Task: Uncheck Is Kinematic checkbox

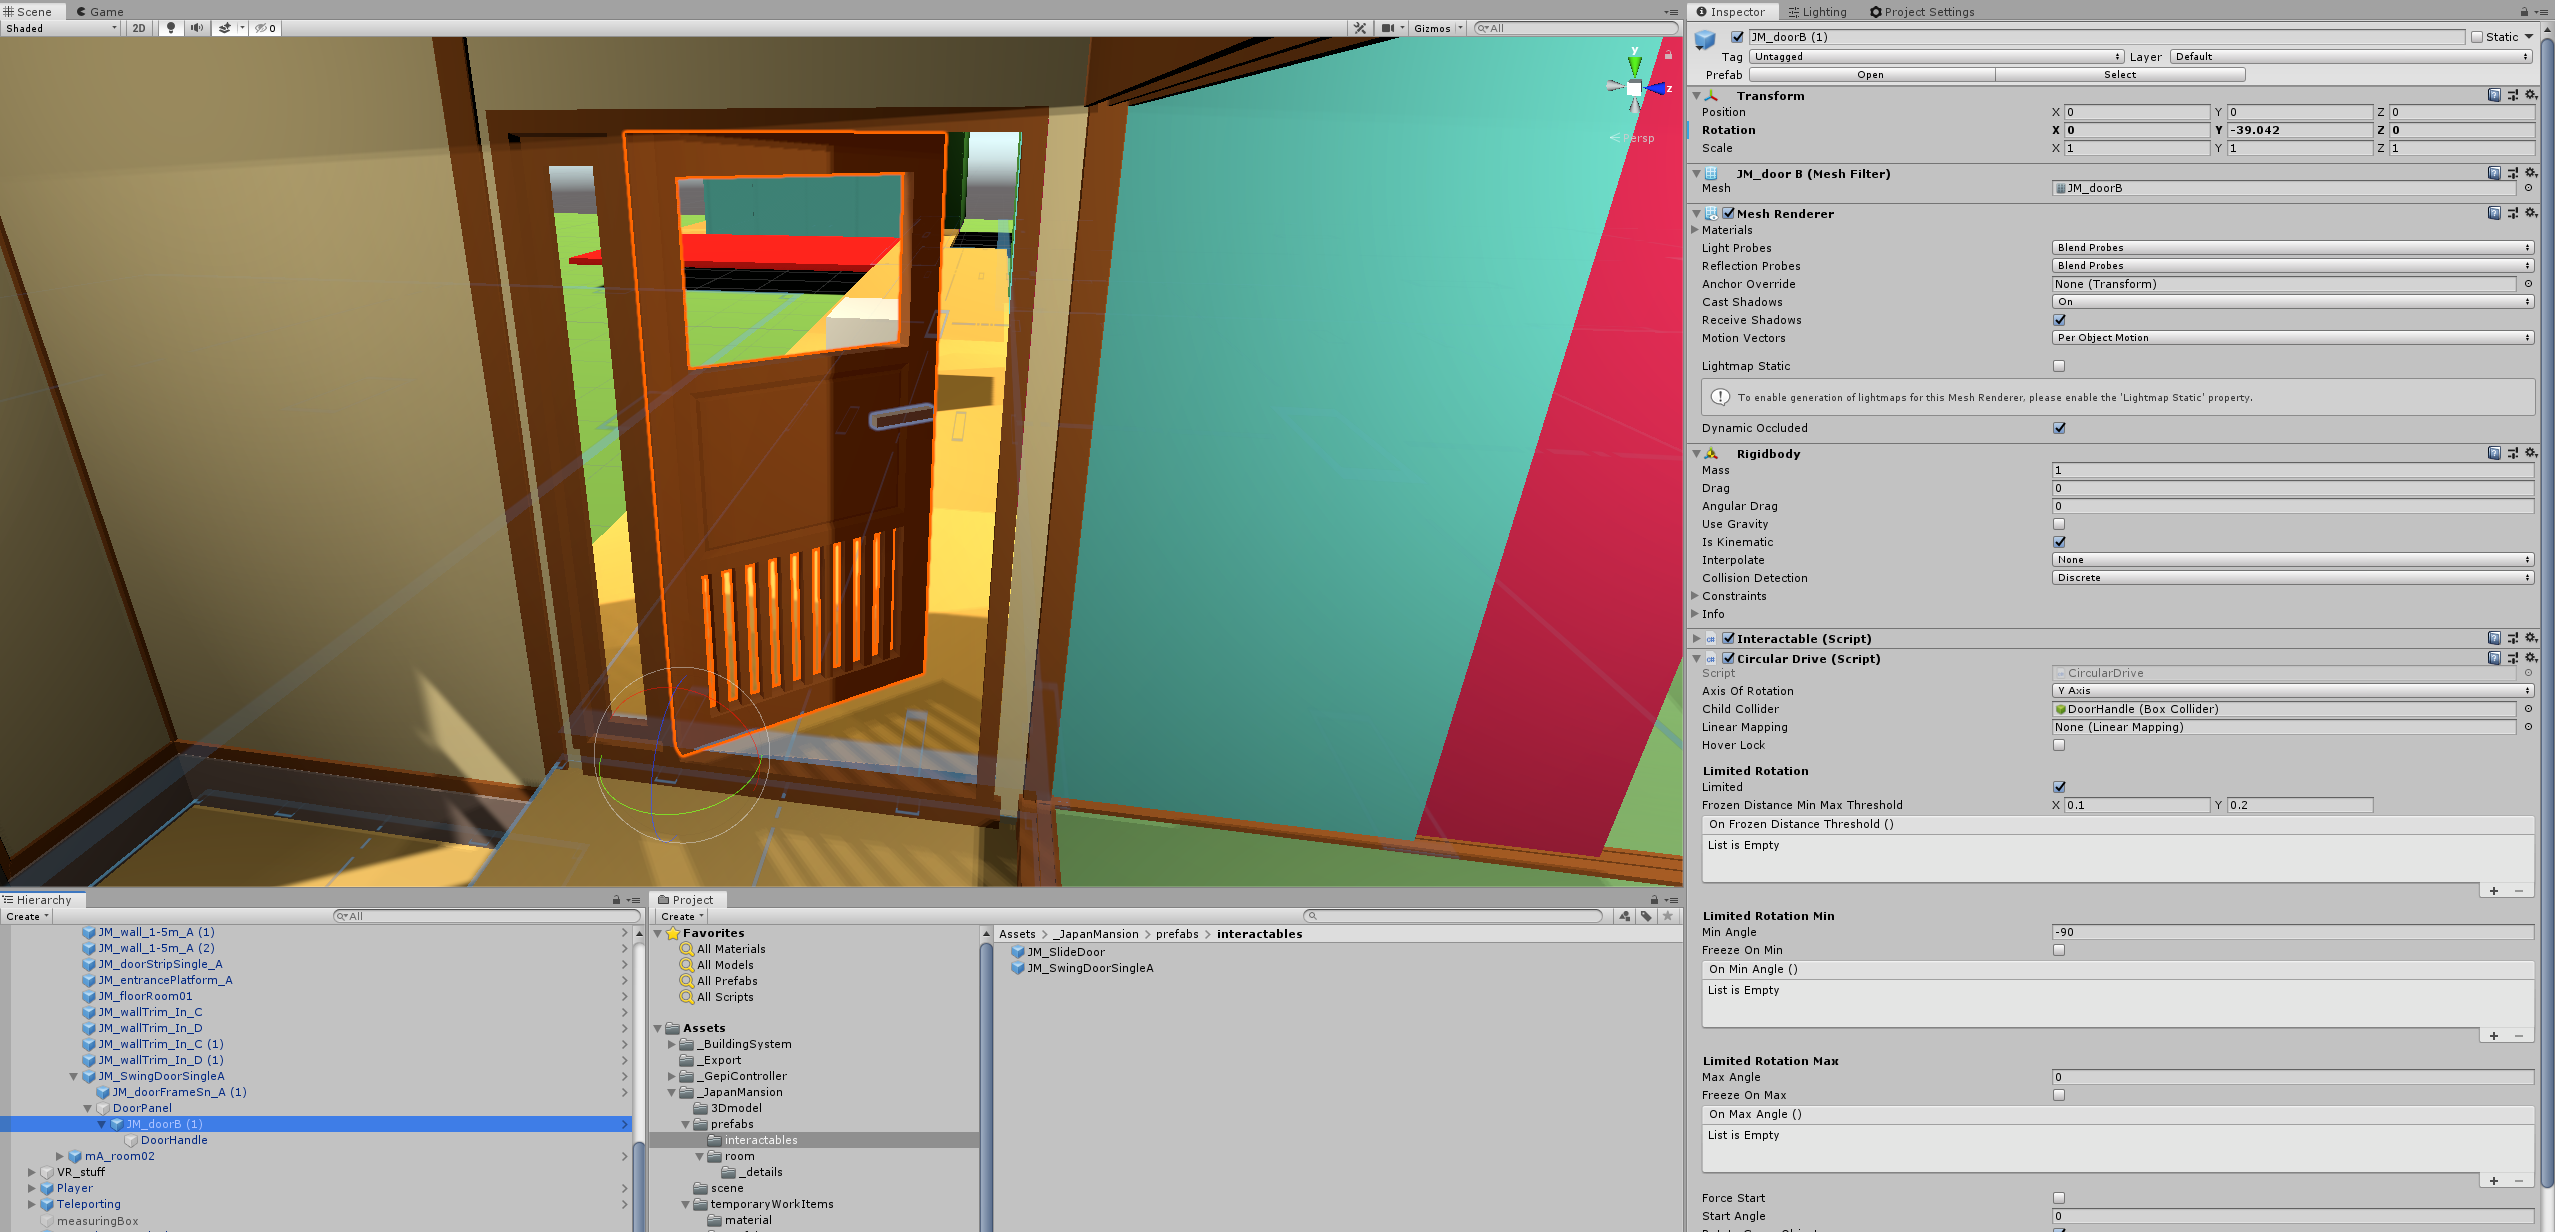Action: (2059, 542)
